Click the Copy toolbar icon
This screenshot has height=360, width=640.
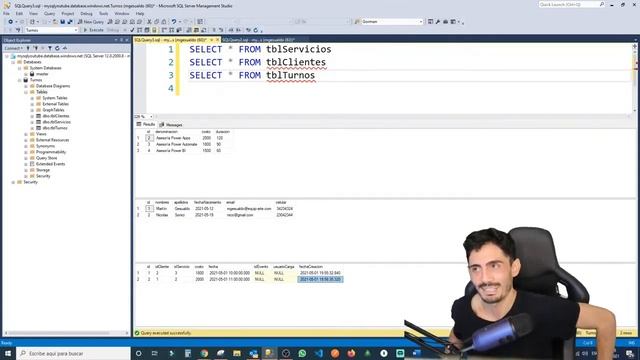pos(157,22)
